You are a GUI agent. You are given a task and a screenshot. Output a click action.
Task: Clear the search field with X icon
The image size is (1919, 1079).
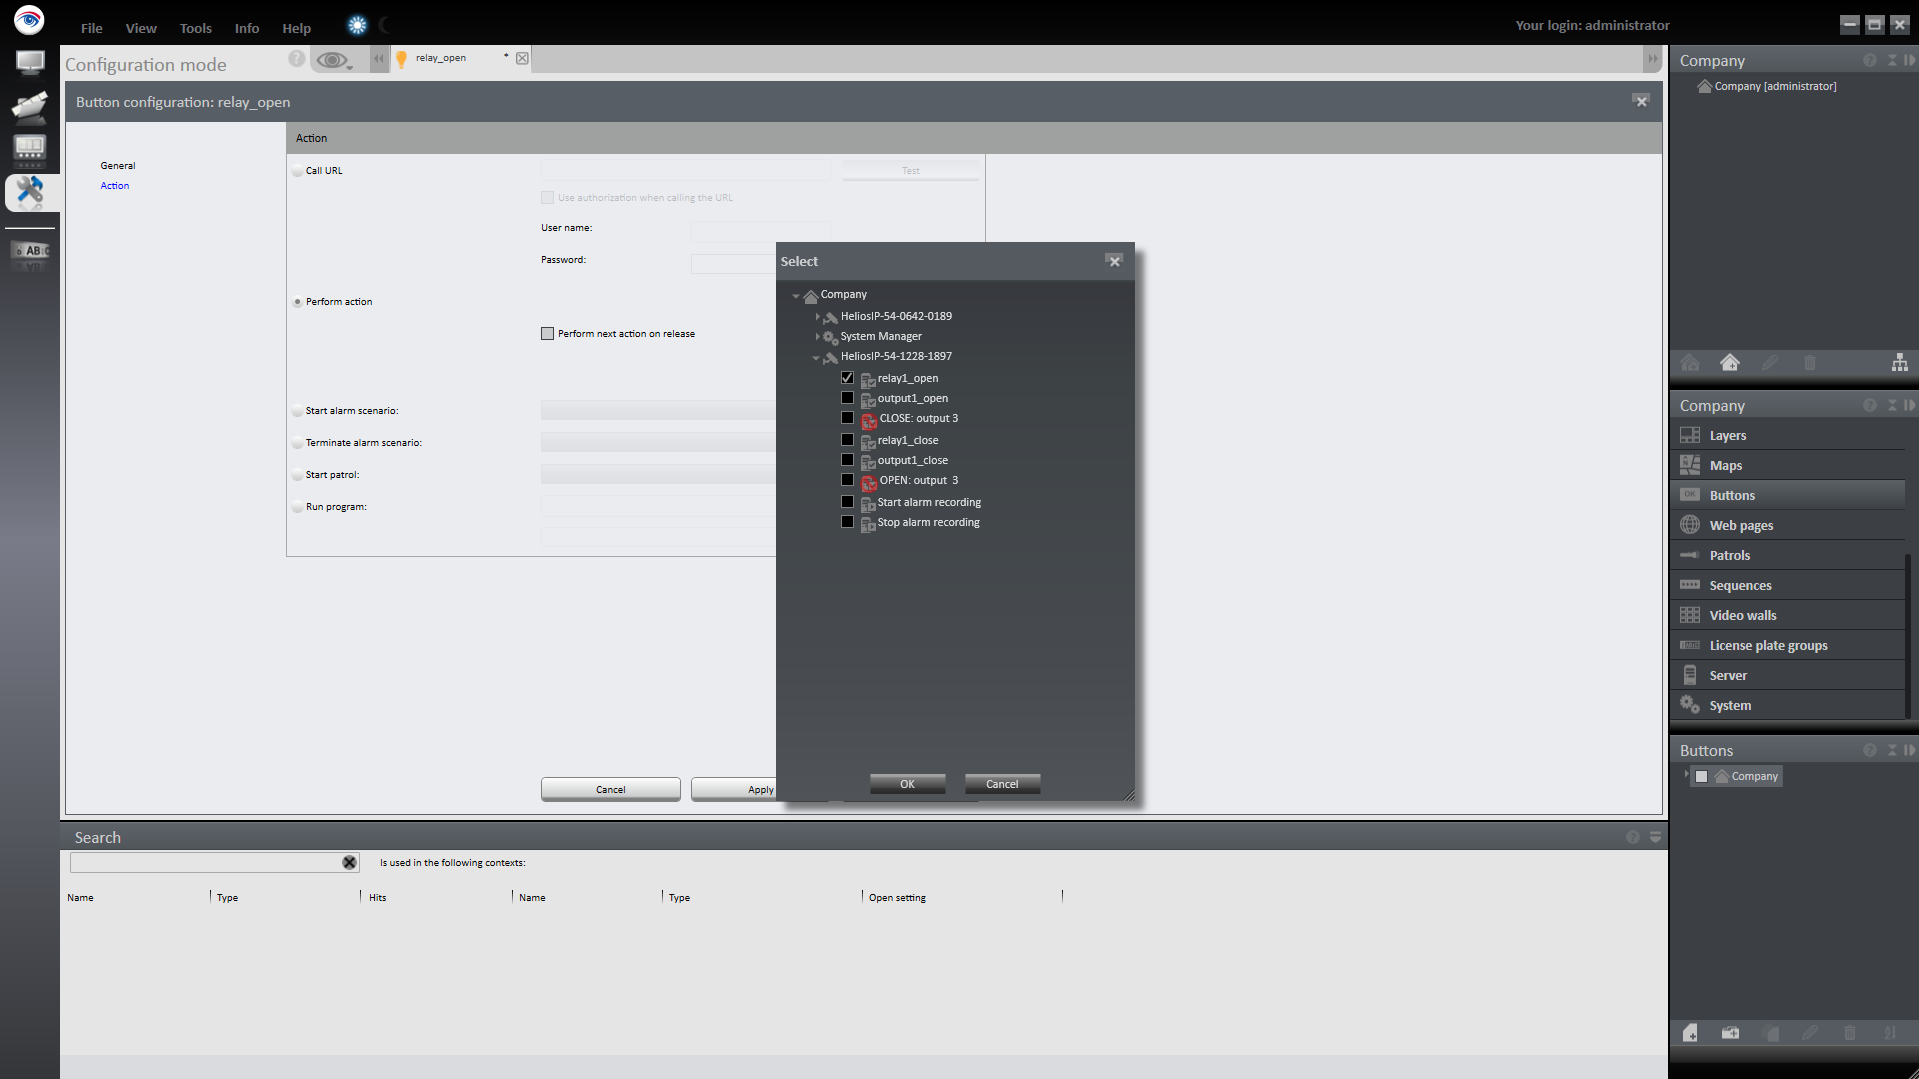click(349, 863)
